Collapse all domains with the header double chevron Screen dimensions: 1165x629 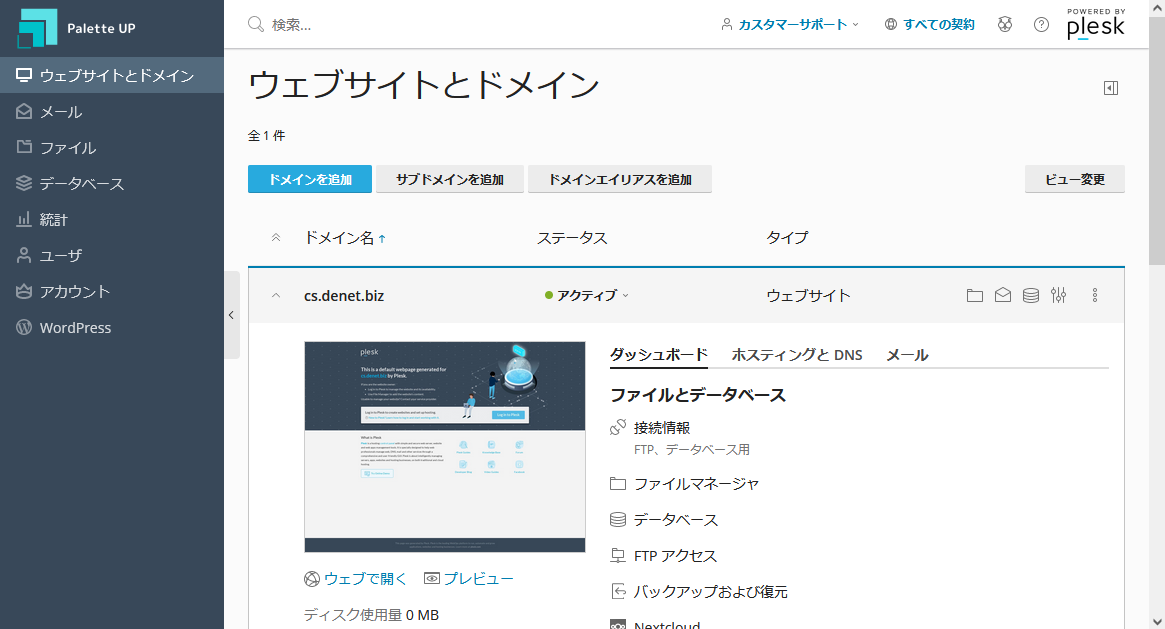pyautogui.click(x=276, y=238)
